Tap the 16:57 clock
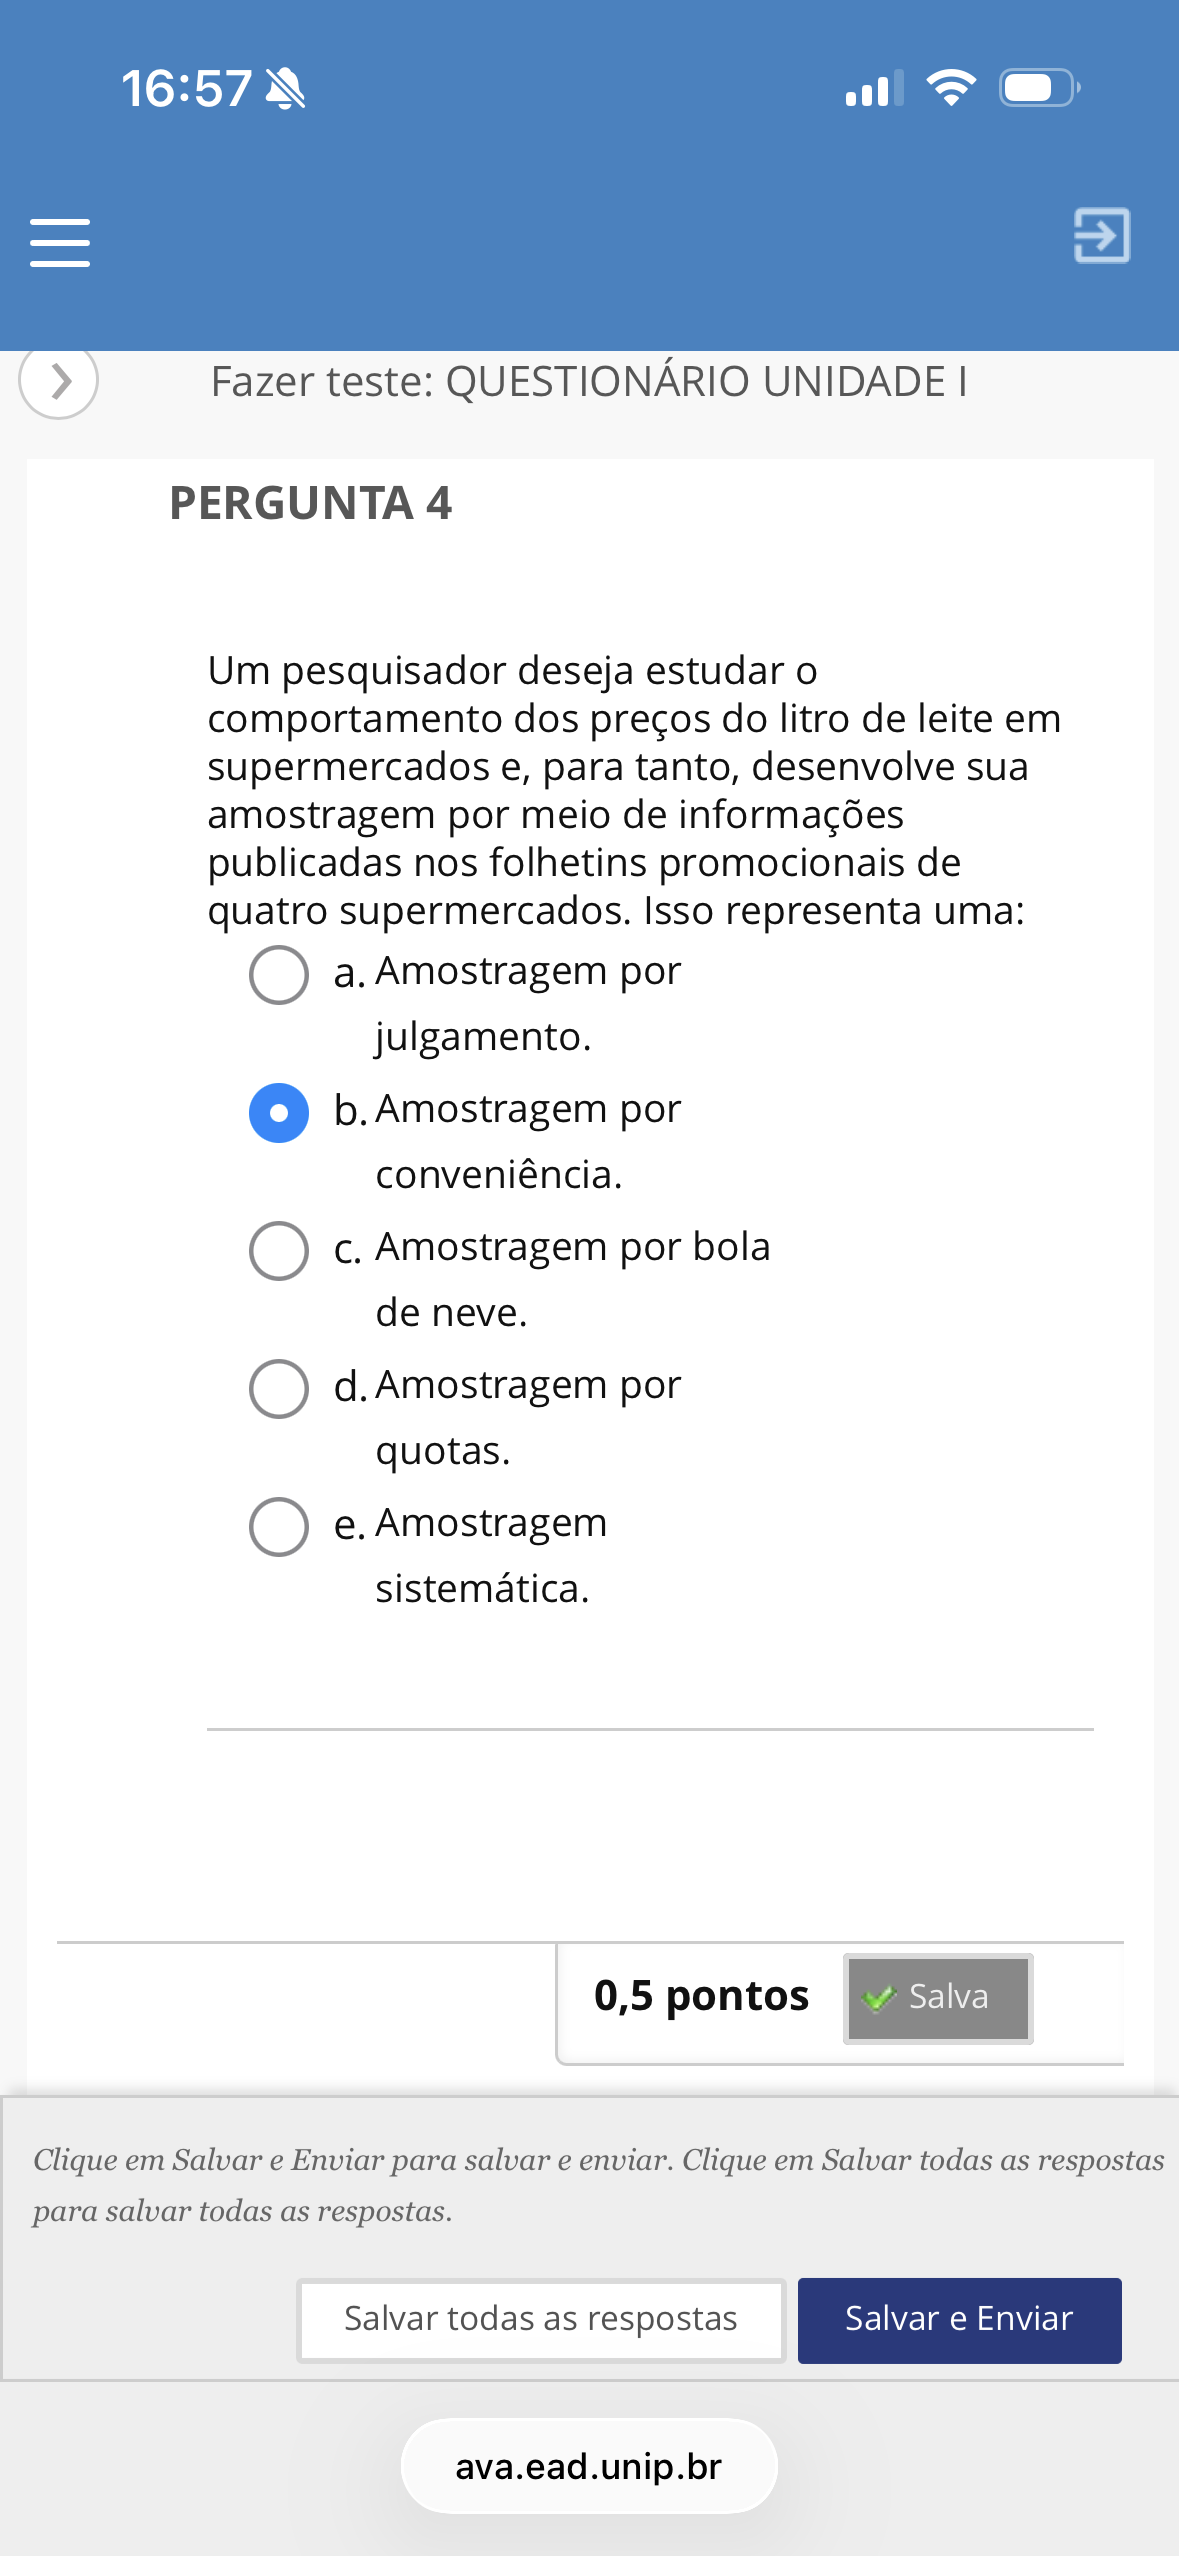Screen dimensions: 1179x2556 click(x=186, y=89)
